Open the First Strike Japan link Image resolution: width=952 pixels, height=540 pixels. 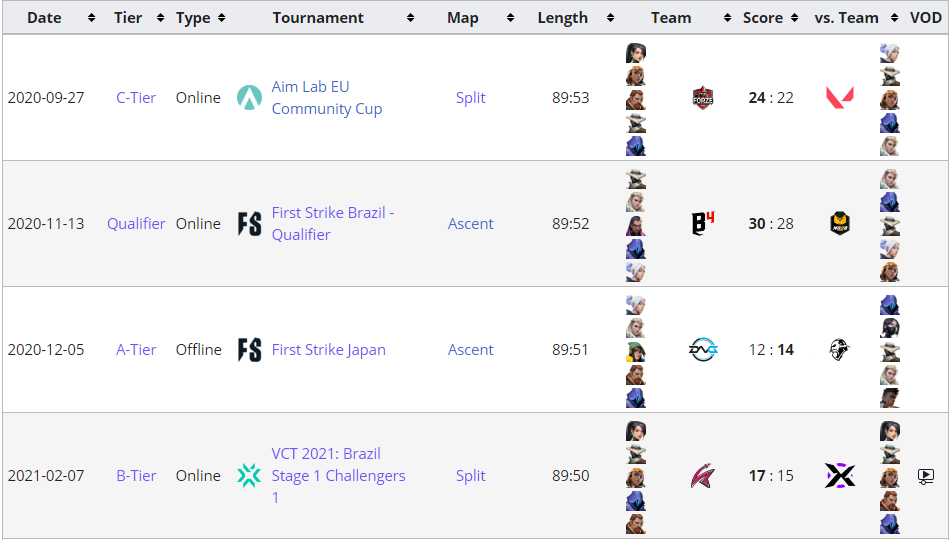click(328, 350)
